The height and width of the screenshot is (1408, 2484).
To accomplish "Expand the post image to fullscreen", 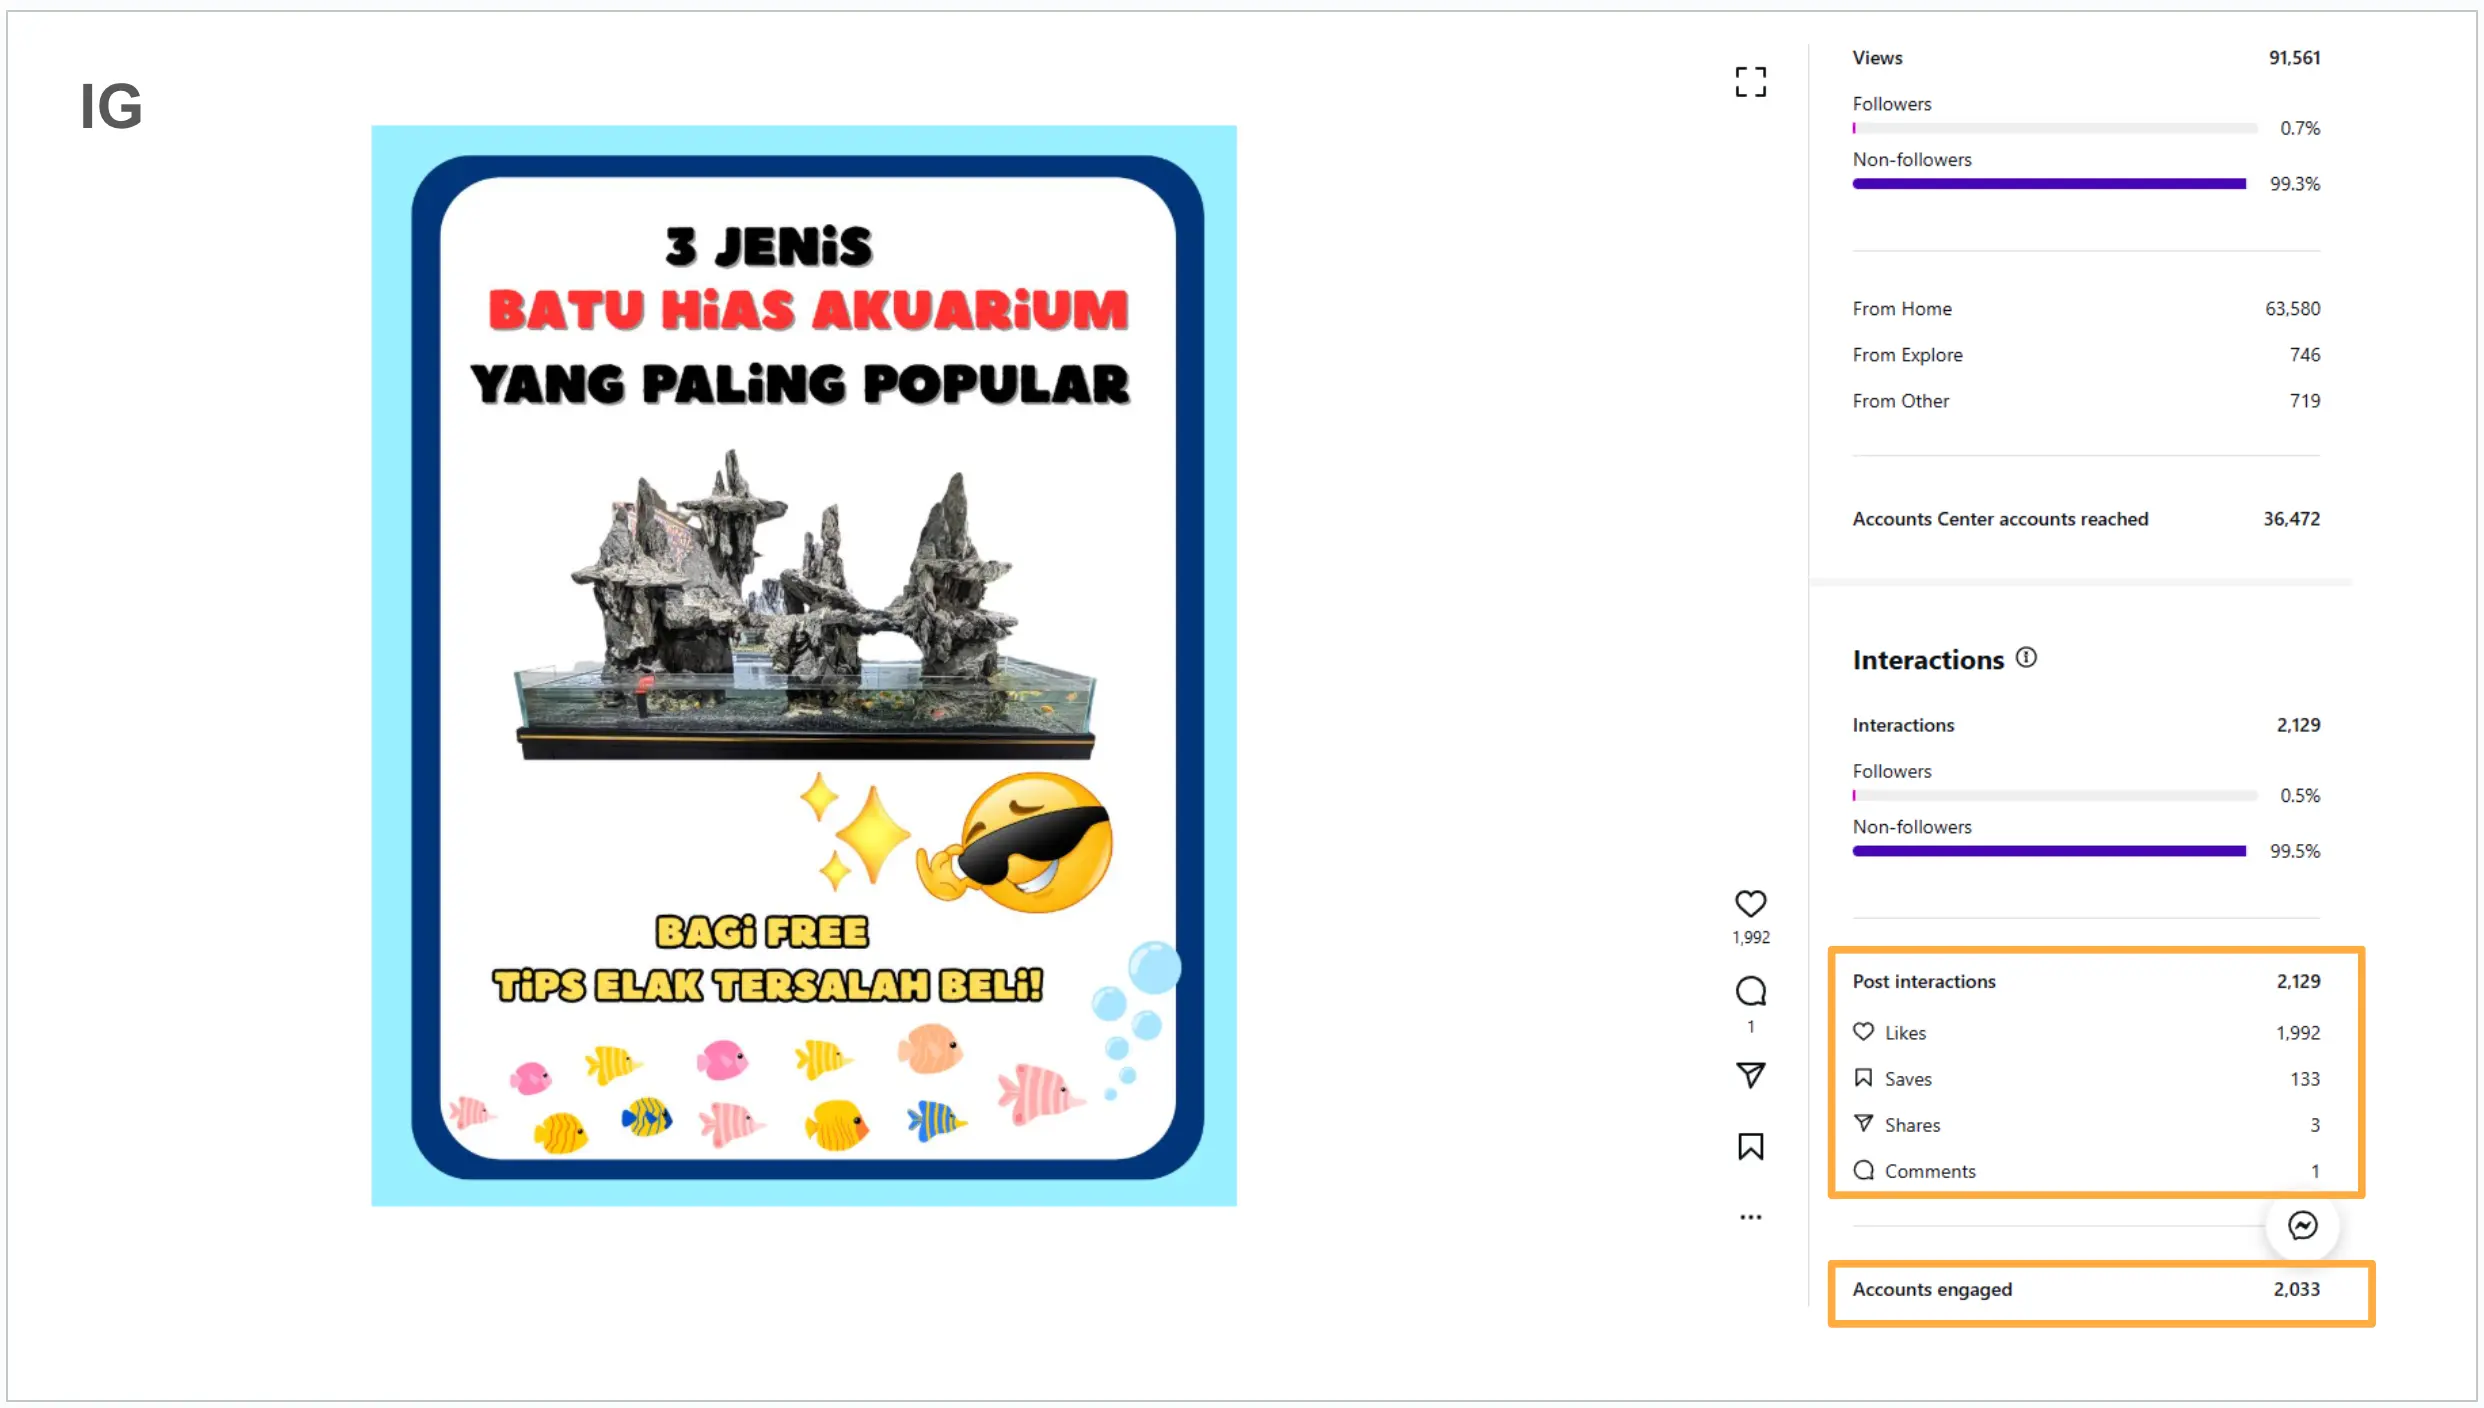I will [x=1750, y=81].
